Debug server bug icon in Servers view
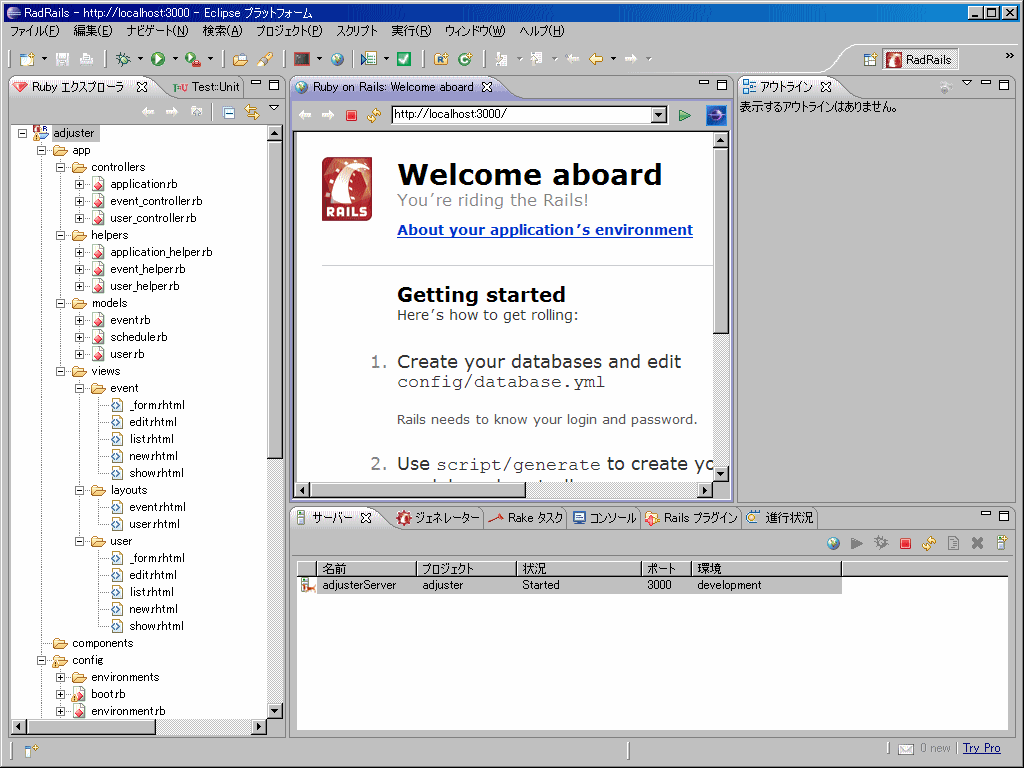The width and height of the screenshot is (1024, 768). (x=881, y=543)
